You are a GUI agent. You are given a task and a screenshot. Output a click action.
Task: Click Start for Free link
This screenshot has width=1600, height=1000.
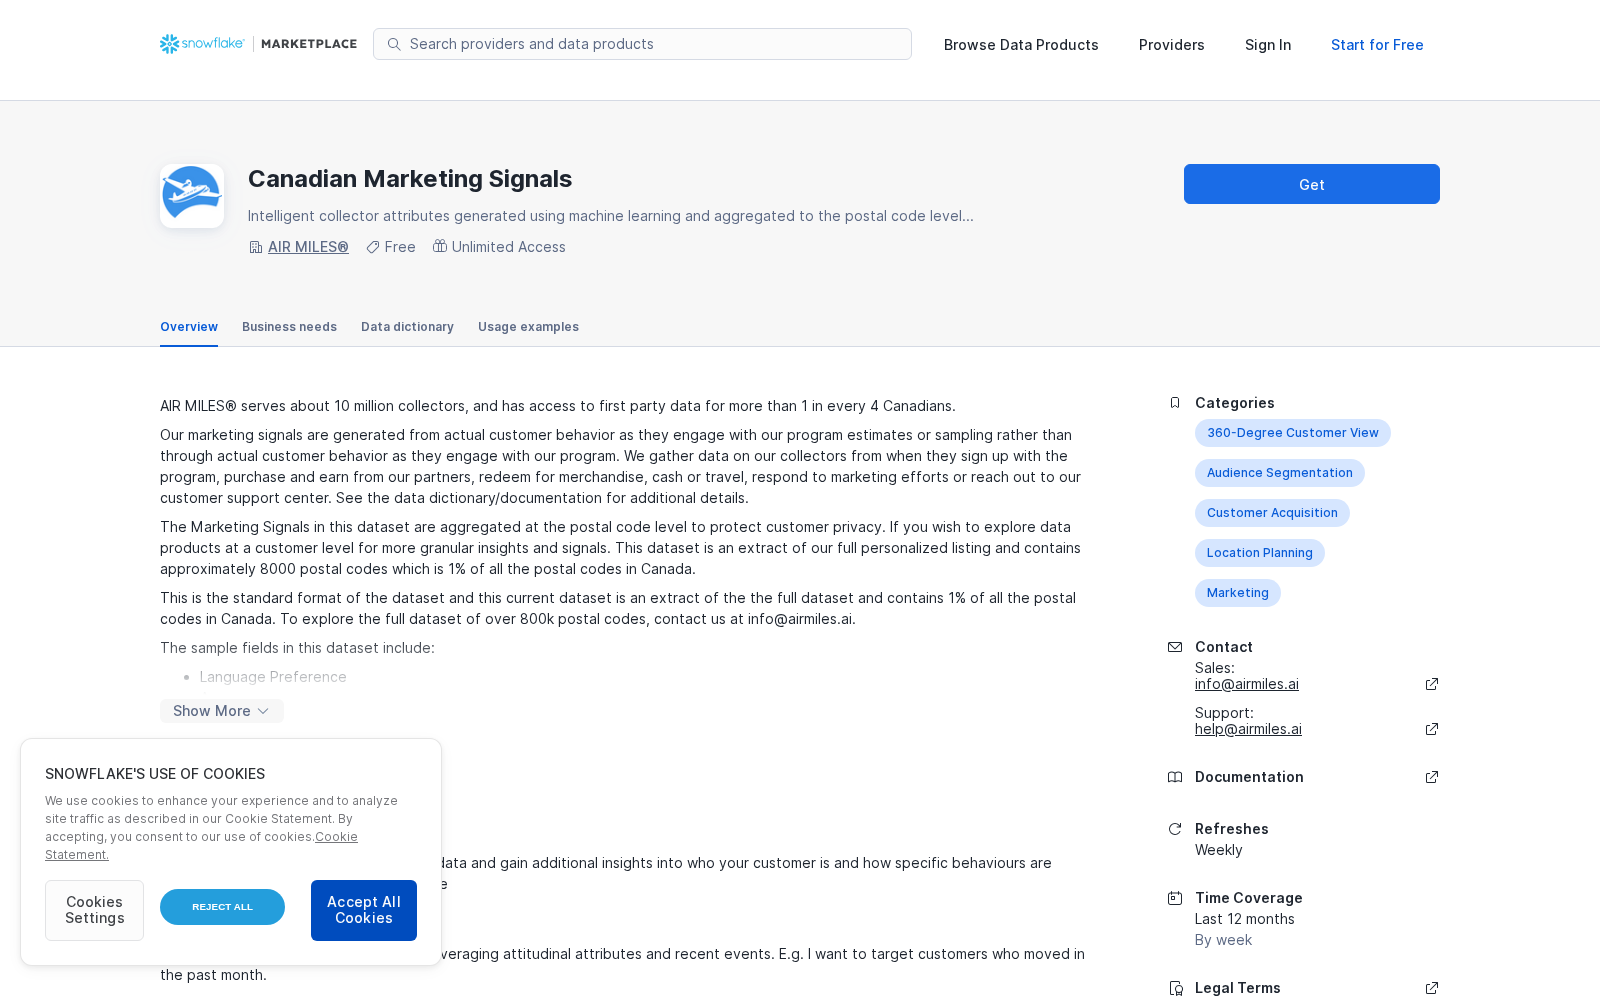[x=1377, y=45]
